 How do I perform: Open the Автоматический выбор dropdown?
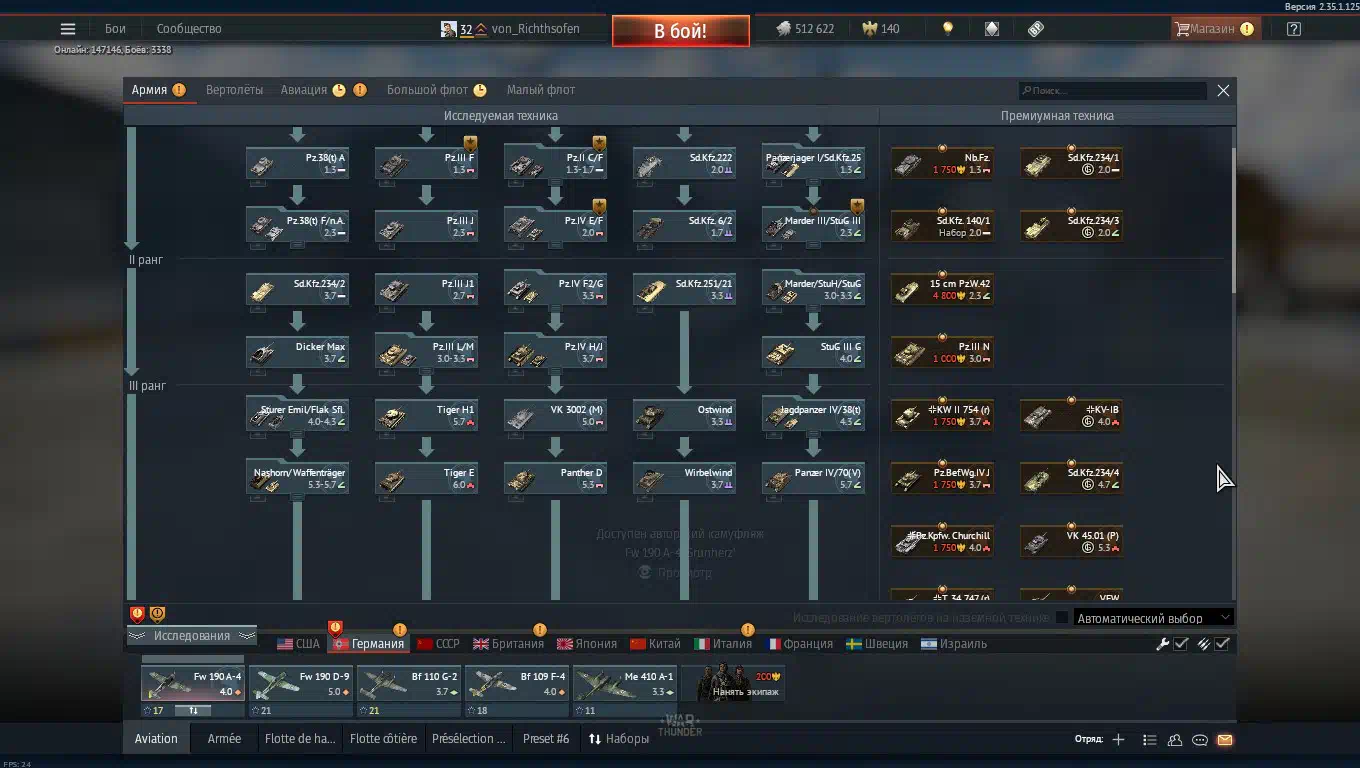point(1153,618)
